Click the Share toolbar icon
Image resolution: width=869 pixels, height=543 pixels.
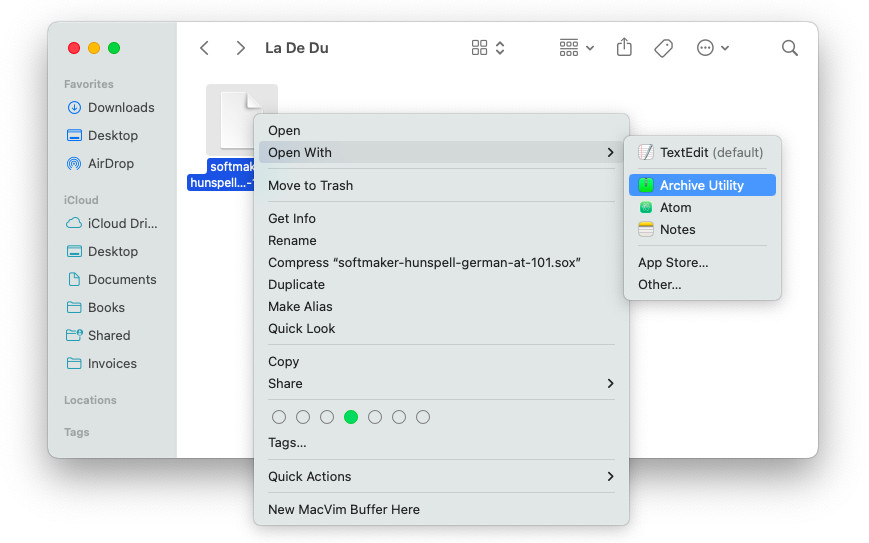click(x=624, y=47)
